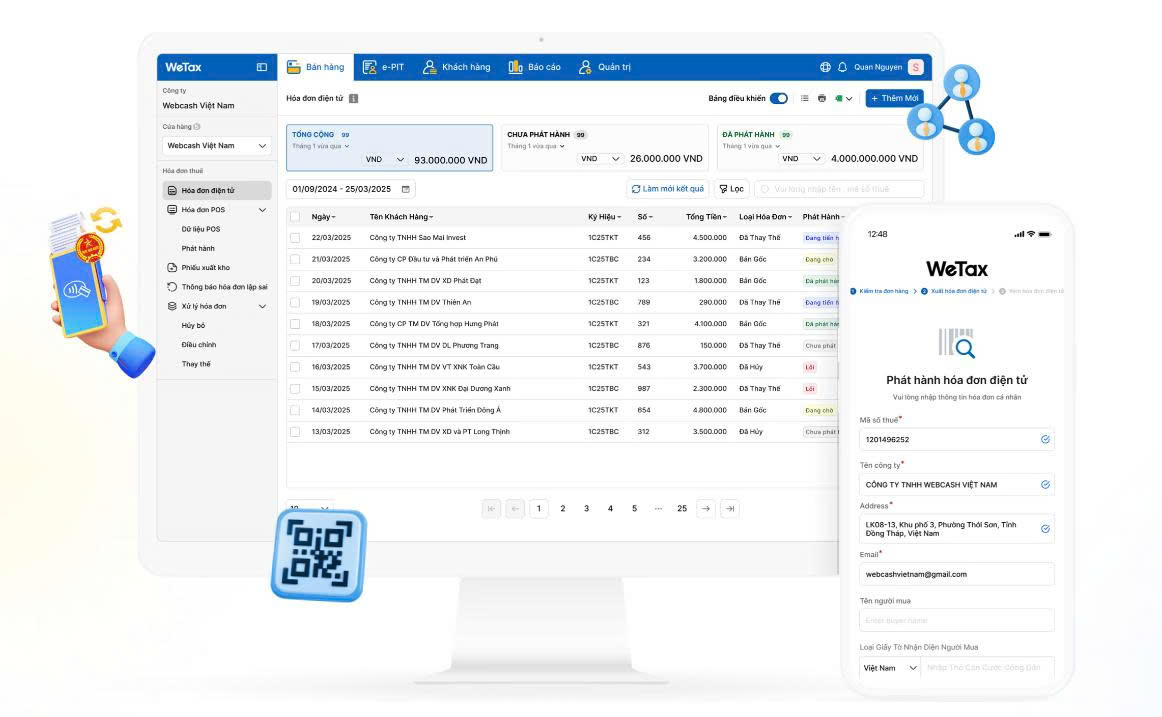Screen dimensions: 1162x717
Task: Check row Công ty TNHH TM DV XD Phát Đạt
Action: coord(295,281)
